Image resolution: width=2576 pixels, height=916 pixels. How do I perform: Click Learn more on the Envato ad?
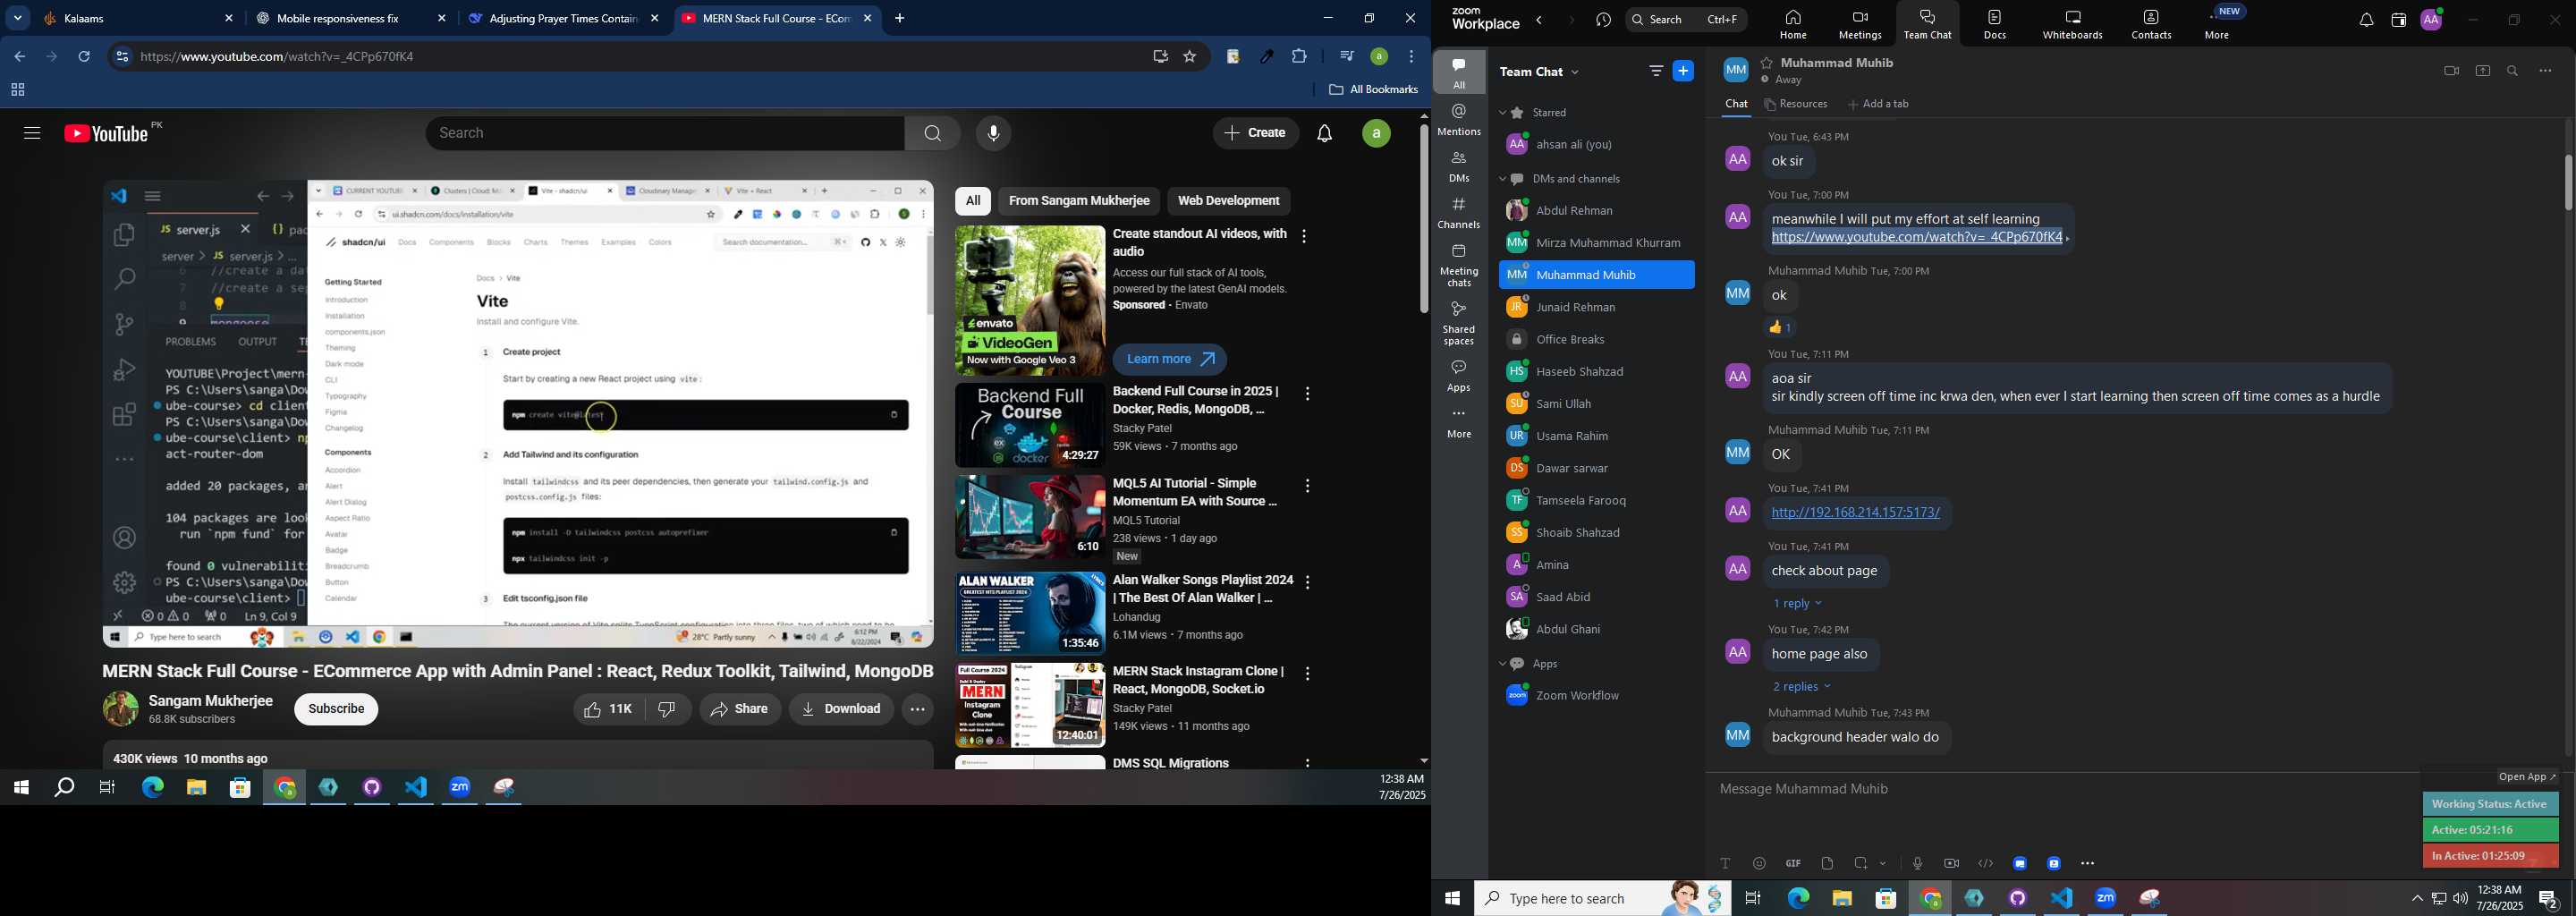[x=1169, y=359]
